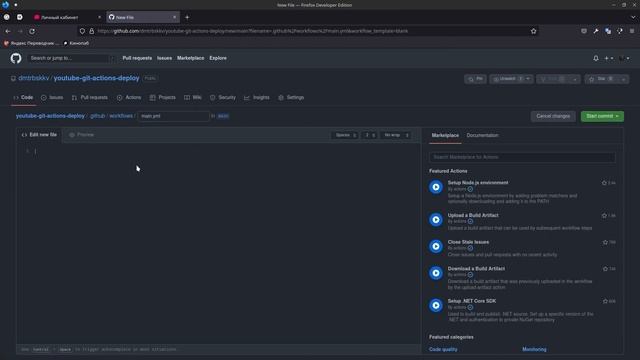
Task: Switch to the Pull requests repository tab
Action: click(90, 98)
